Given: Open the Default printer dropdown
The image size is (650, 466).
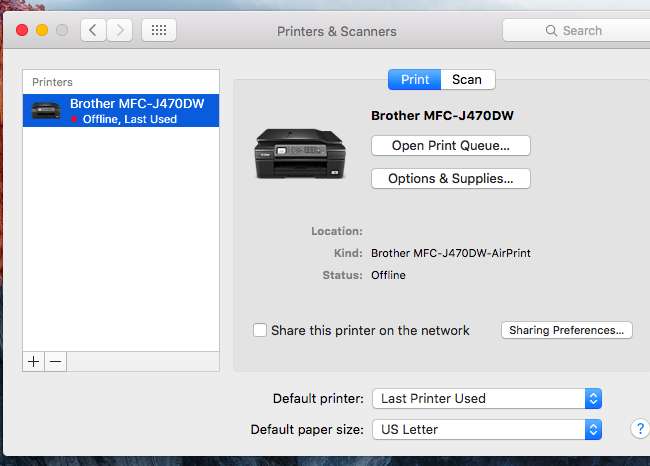Looking at the screenshot, I should click(x=487, y=398).
